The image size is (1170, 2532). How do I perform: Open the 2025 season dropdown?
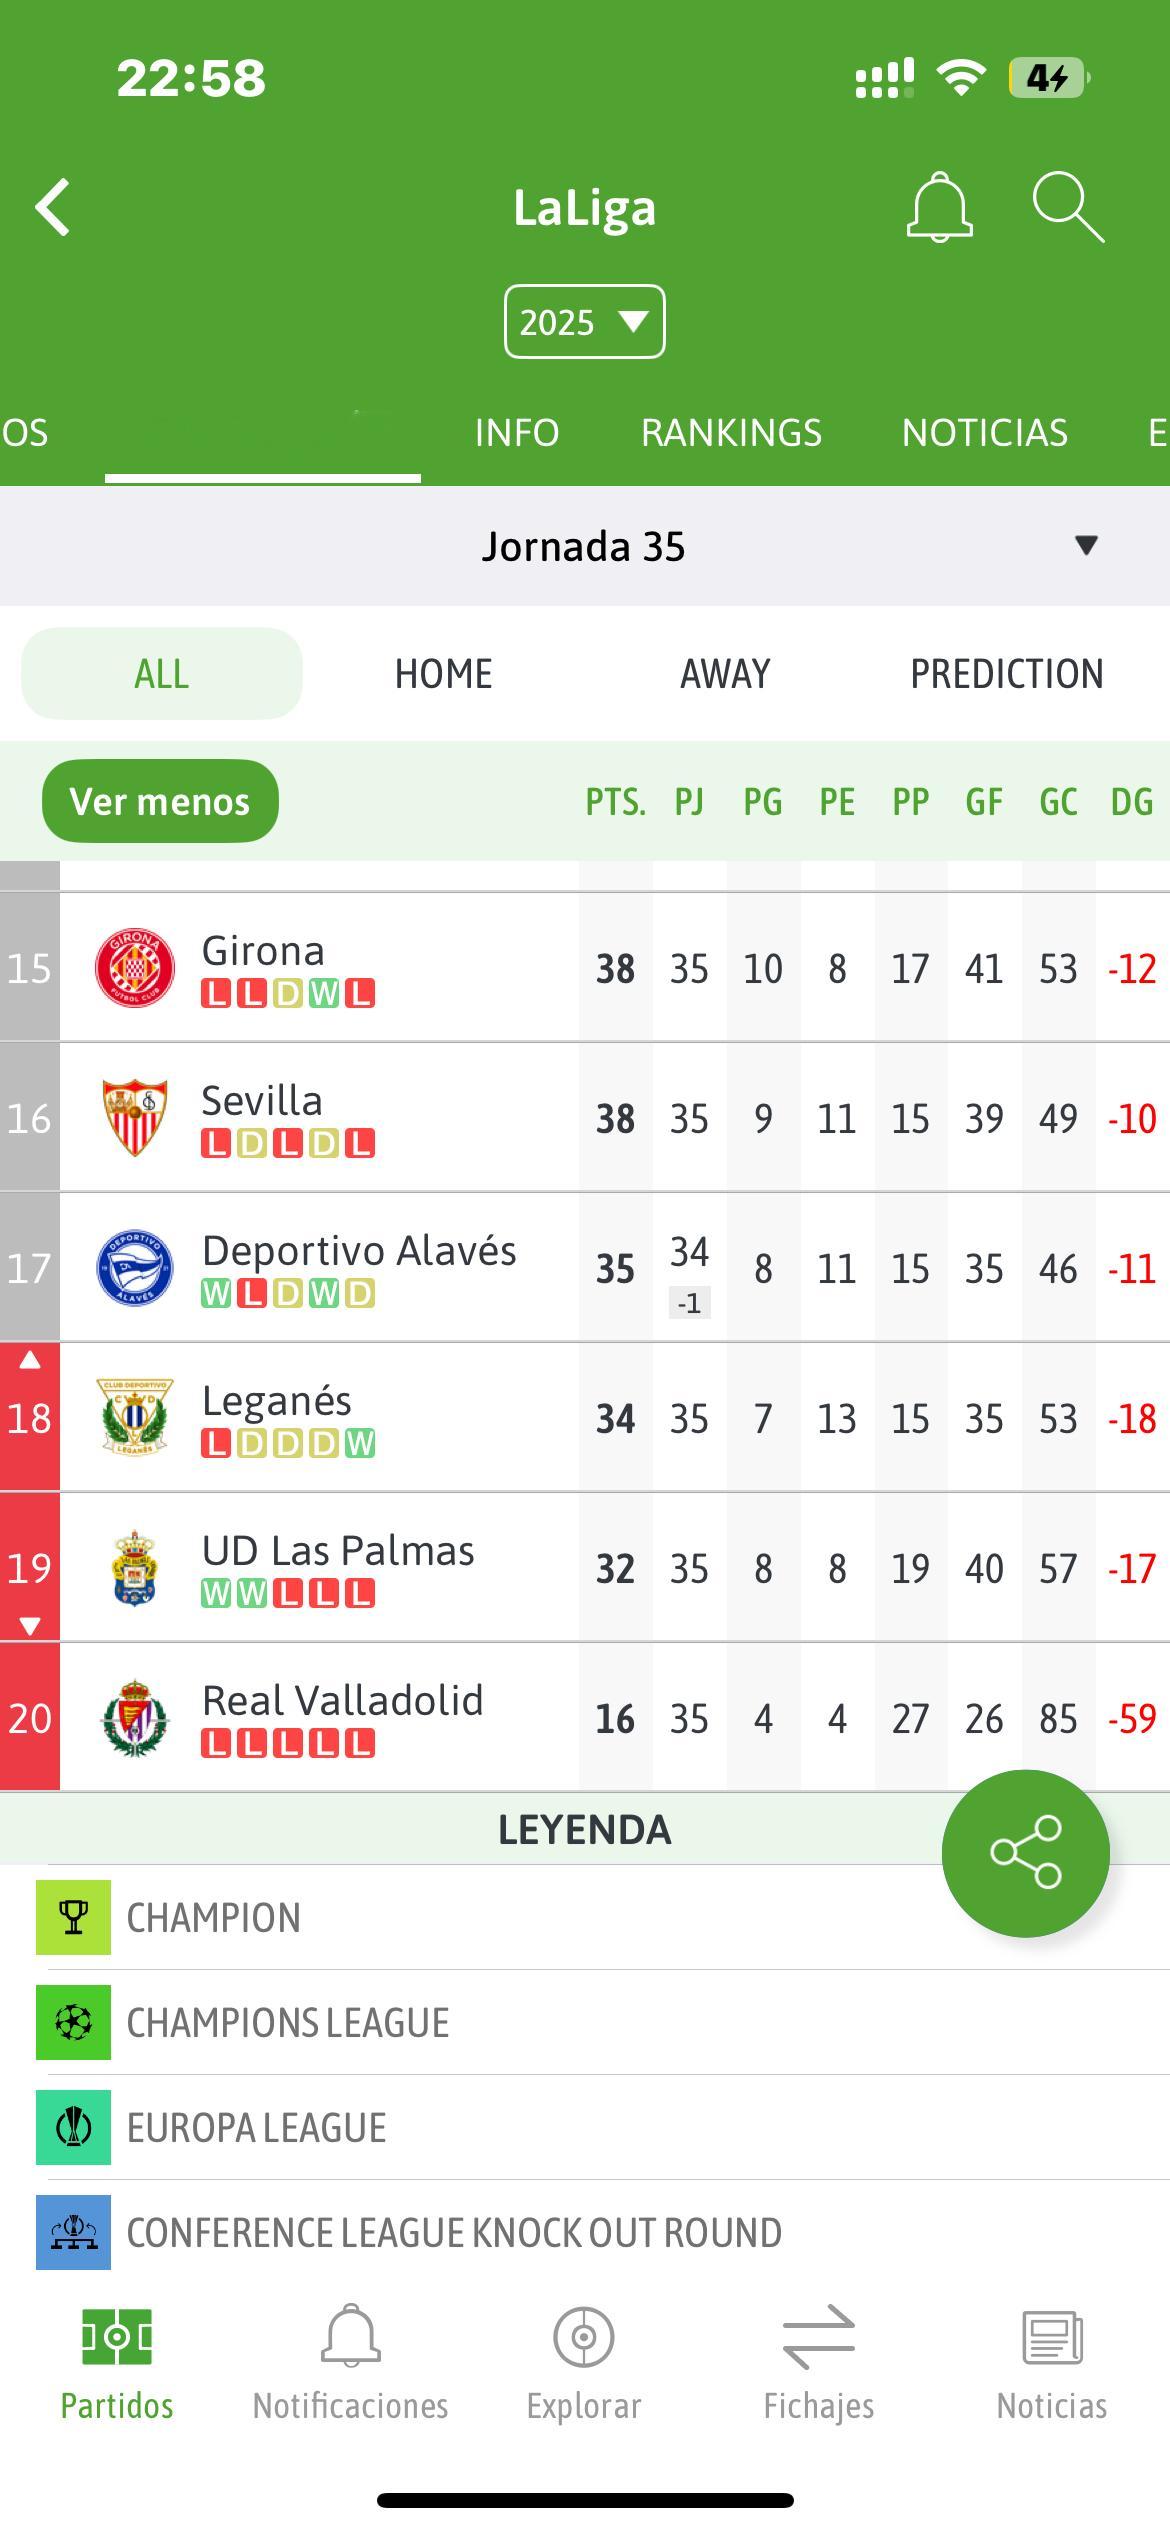584,322
